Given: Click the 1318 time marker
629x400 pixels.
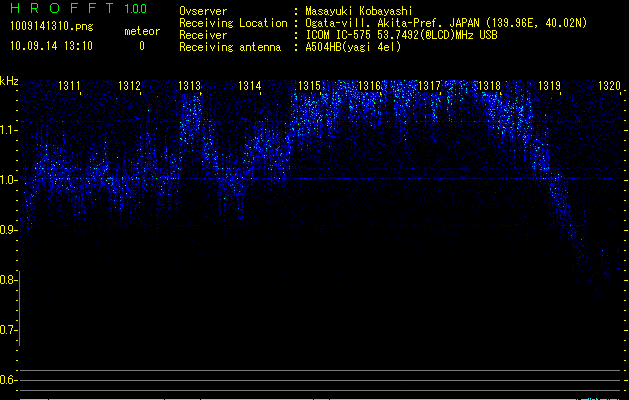Looking at the screenshot, I should click(x=489, y=86).
